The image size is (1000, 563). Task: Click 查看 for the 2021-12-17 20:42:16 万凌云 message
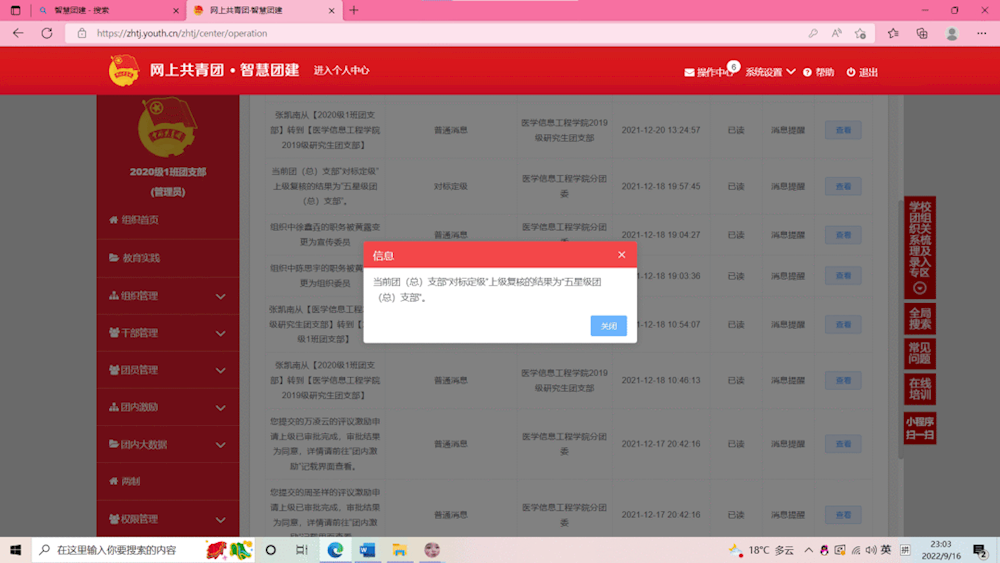point(843,444)
